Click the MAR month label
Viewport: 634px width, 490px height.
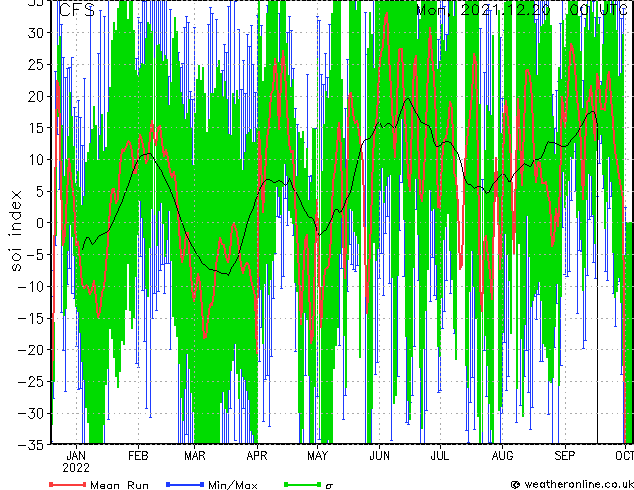click(195, 456)
